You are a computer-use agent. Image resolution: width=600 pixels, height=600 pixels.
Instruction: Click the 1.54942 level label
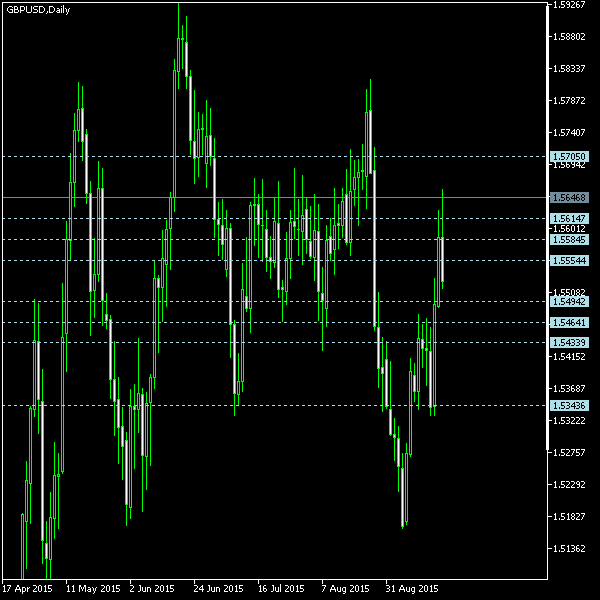pyautogui.click(x=569, y=302)
